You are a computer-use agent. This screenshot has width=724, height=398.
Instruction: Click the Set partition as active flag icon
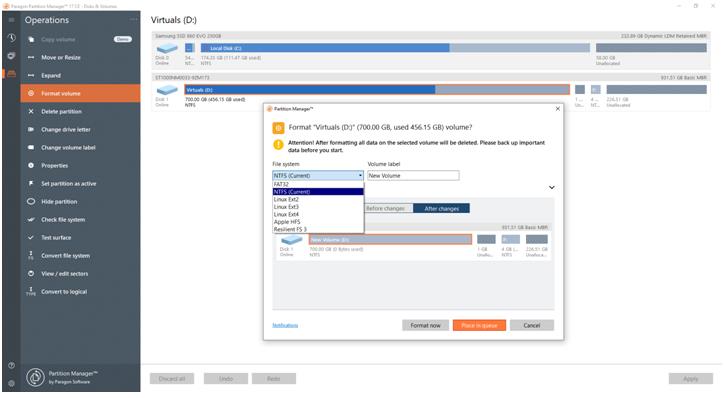coord(31,184)
